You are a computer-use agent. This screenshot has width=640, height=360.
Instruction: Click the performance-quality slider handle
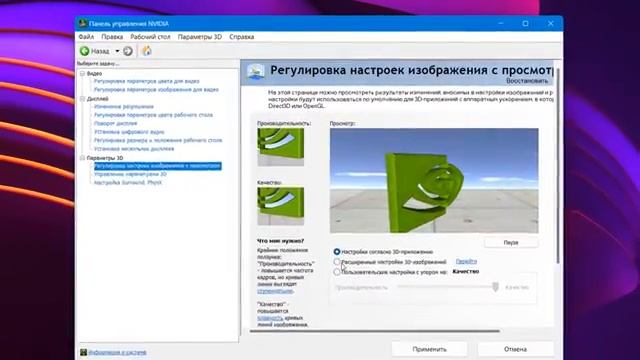pyautogui.click(x=495, y=287)
